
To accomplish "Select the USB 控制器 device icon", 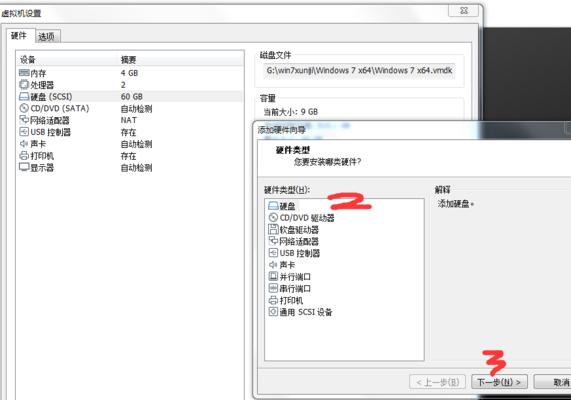I will [x=24, y=132].
